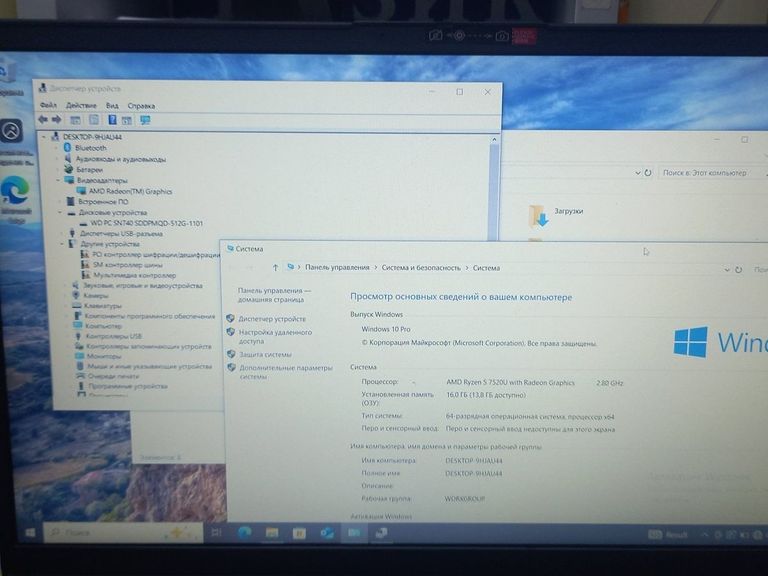Open address dropdown in System window

[727, 270]
